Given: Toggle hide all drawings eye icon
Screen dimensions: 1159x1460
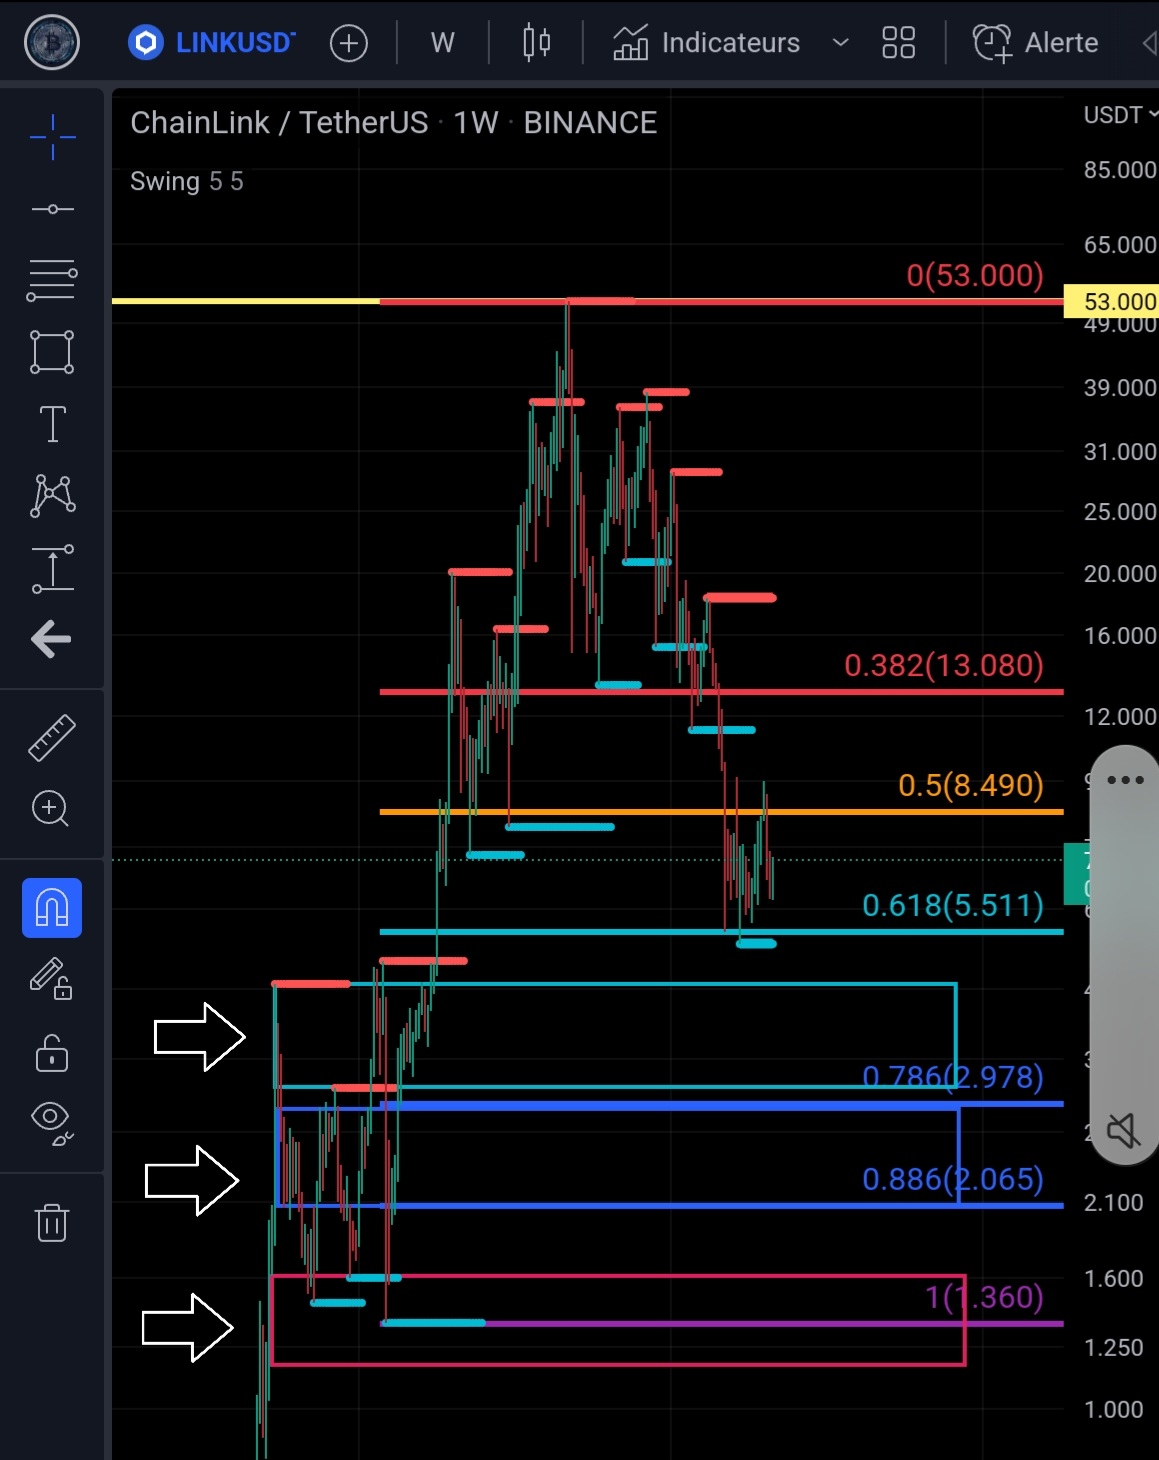Looking at the screenshot, I should click(52, 1123).
